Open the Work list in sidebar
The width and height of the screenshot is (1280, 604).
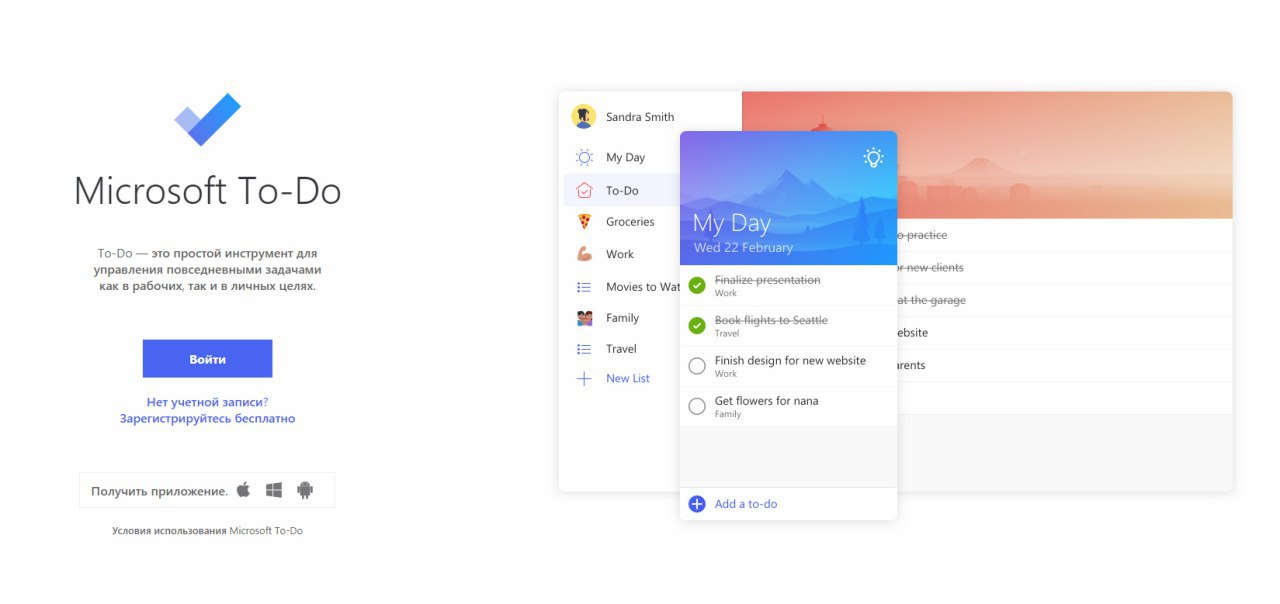620,254
